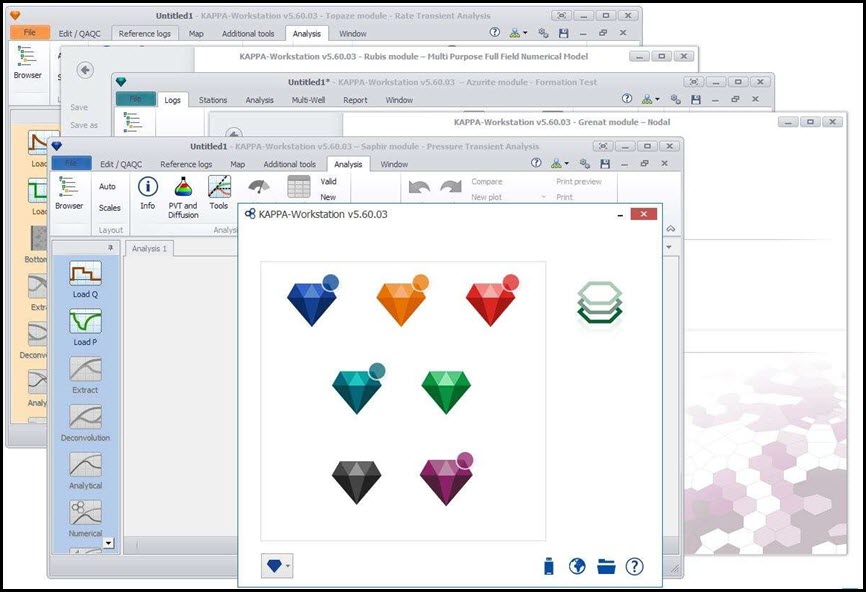This screenshot has height=592, width=866.
Task: Open the green Emeraude diamond module
Action: 446,392
